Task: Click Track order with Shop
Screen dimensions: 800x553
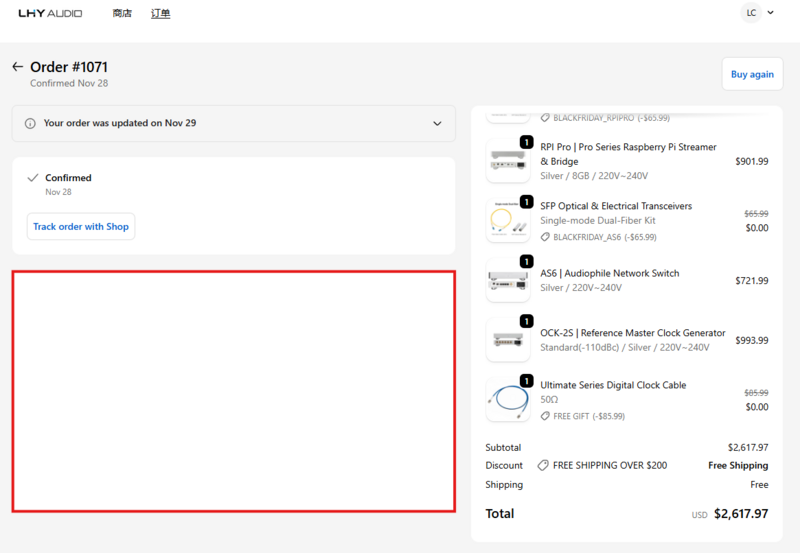Action: [80, 227]
